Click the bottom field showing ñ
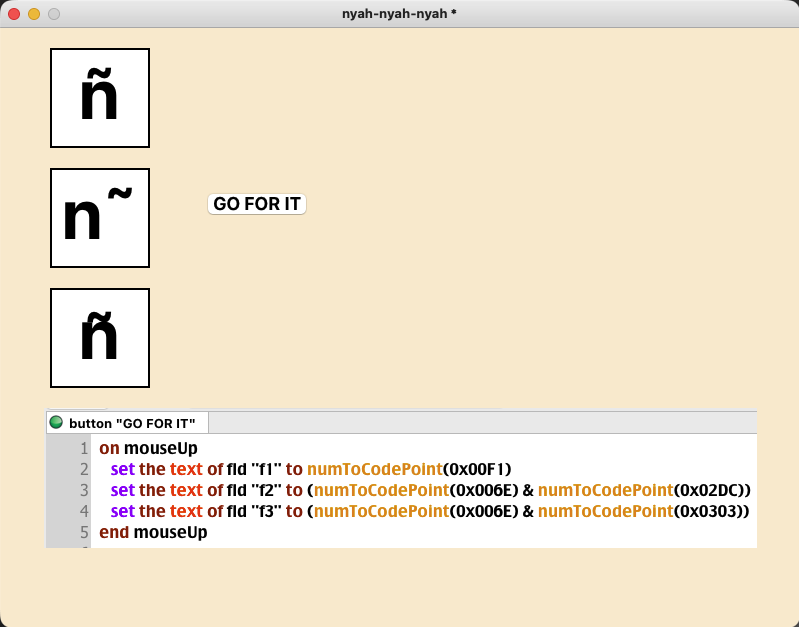This screenshot has height=627, width=799. [100, 338]
